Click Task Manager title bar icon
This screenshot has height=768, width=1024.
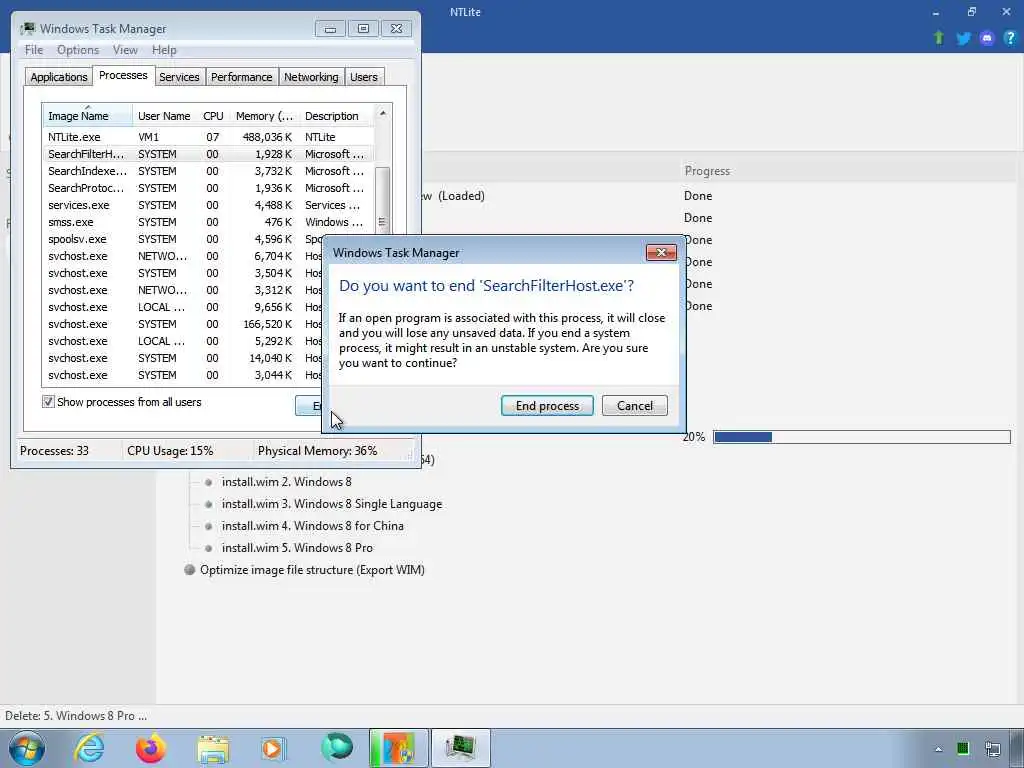pos(27,29)
